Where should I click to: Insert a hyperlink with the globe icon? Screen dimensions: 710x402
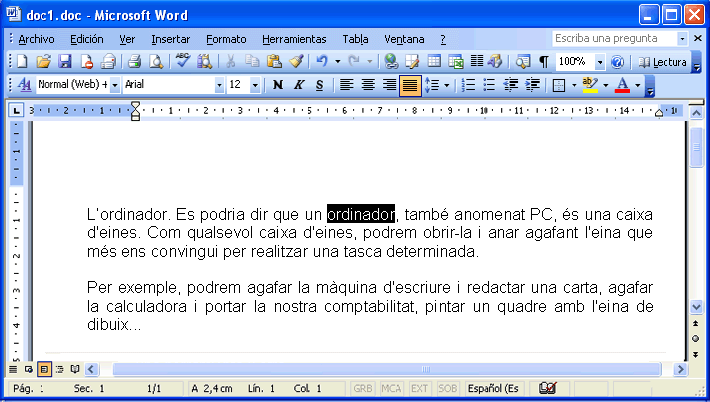391,62
